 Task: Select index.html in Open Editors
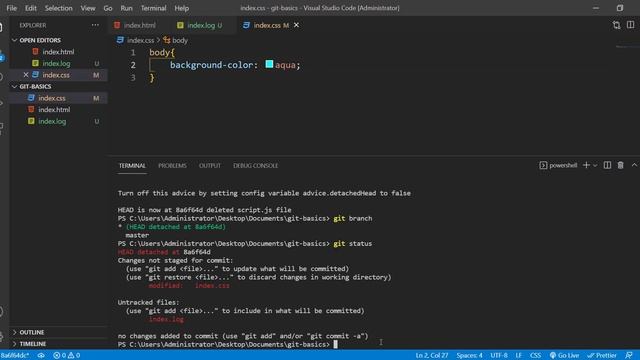(58, 52)
